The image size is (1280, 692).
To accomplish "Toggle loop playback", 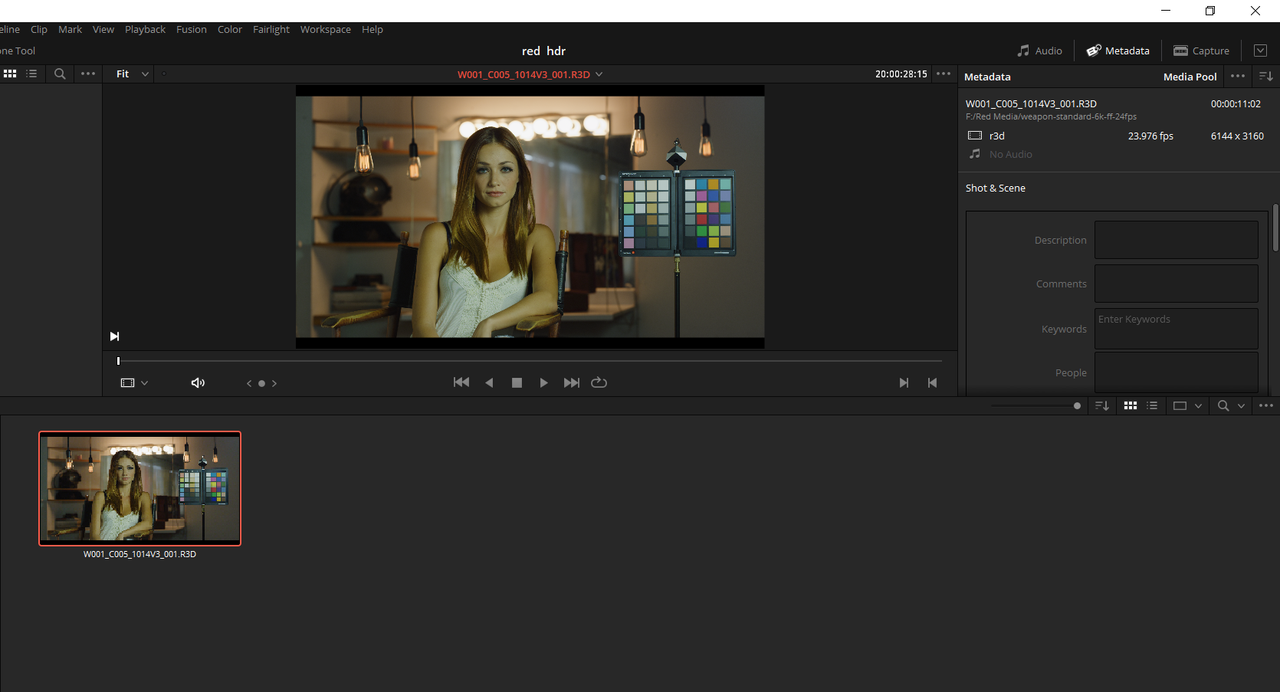I will [x=599, y=383].
